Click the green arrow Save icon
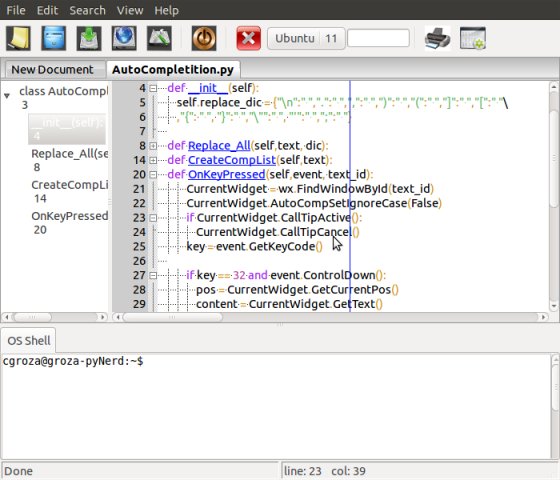Image resolution: width=560 pixels, height=480 pixels. click(x=89, y=38)
